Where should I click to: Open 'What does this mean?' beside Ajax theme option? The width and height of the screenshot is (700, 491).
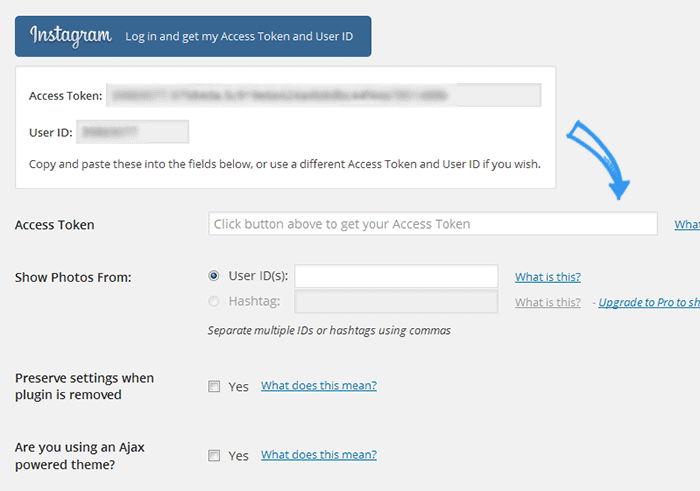tap(319, 454)
